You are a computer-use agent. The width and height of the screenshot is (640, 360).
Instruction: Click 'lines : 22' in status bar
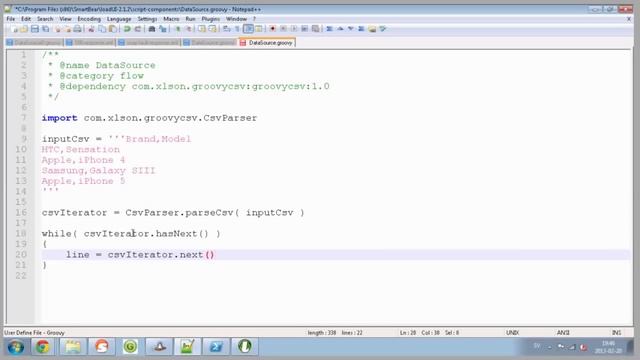click(352, 333)
